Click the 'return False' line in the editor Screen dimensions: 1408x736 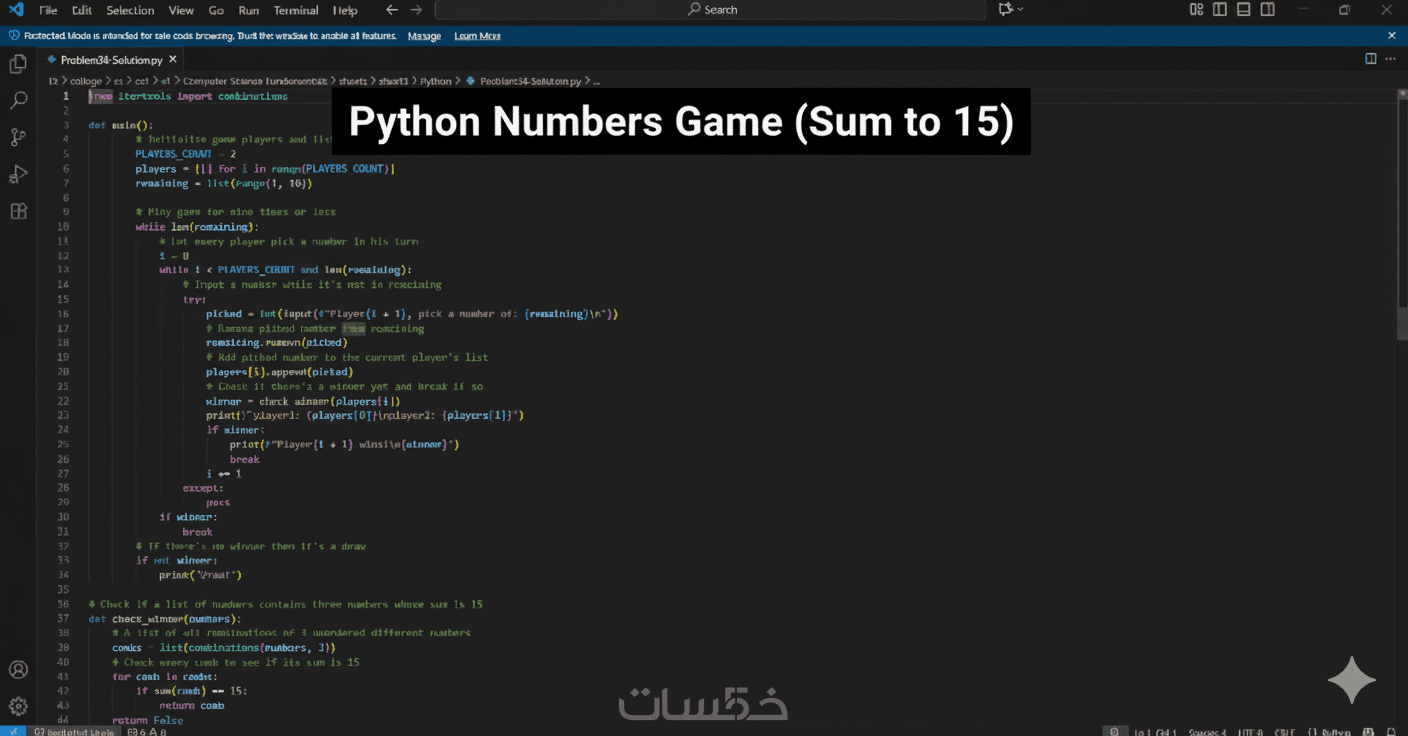coord(148,720)
